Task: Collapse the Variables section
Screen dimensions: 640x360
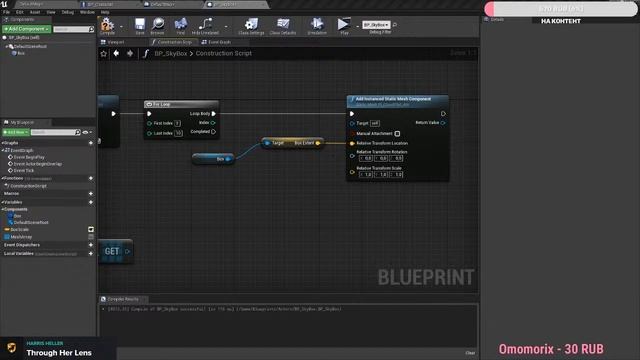Action: (3, 202)
